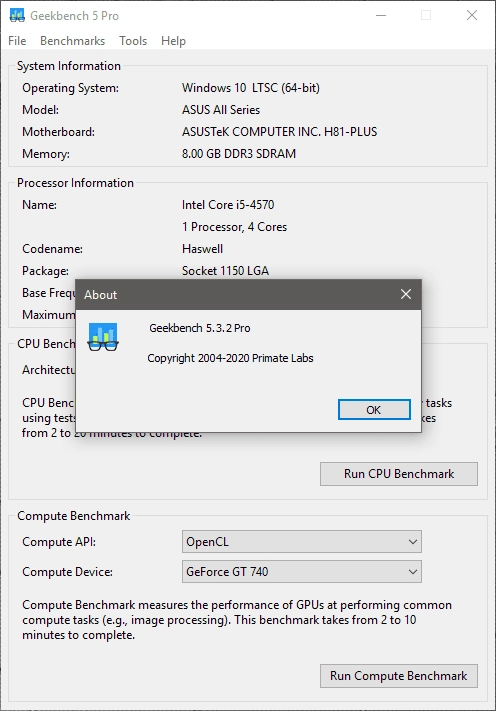Expand the Compute API dropdown showing OpenCL
This screenshot has height=711, width=496.
pos(301,542)
